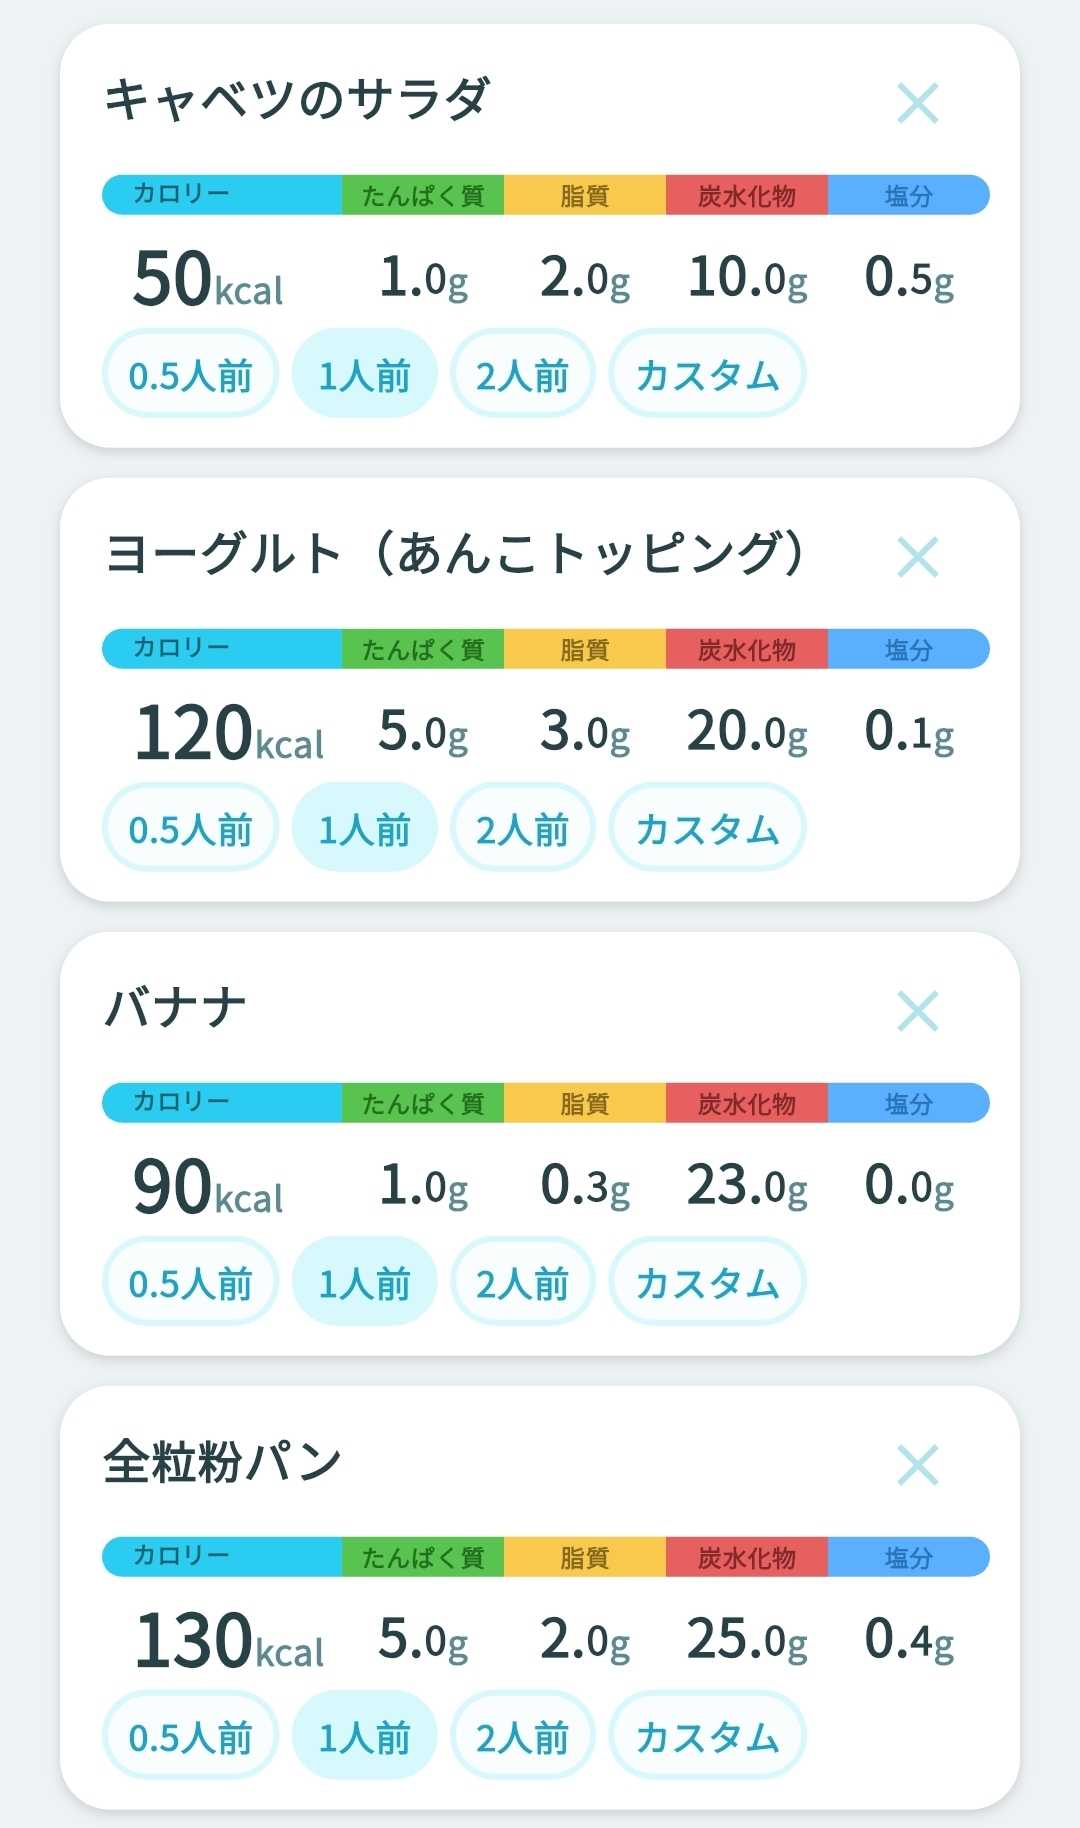Select 2人前 for キャベツのサラダ
The height and width of the screenshot is (1828, 1080).
click(522, 373)
